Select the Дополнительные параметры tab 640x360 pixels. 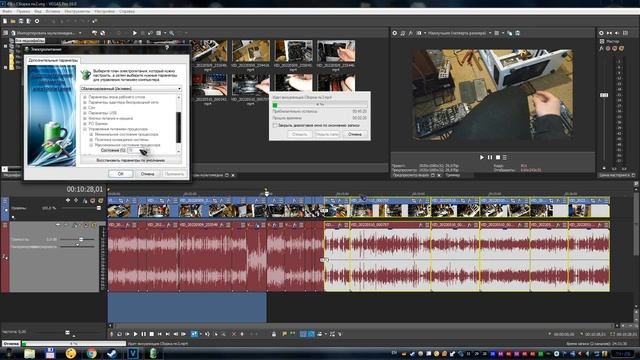[x=53, y=60]
